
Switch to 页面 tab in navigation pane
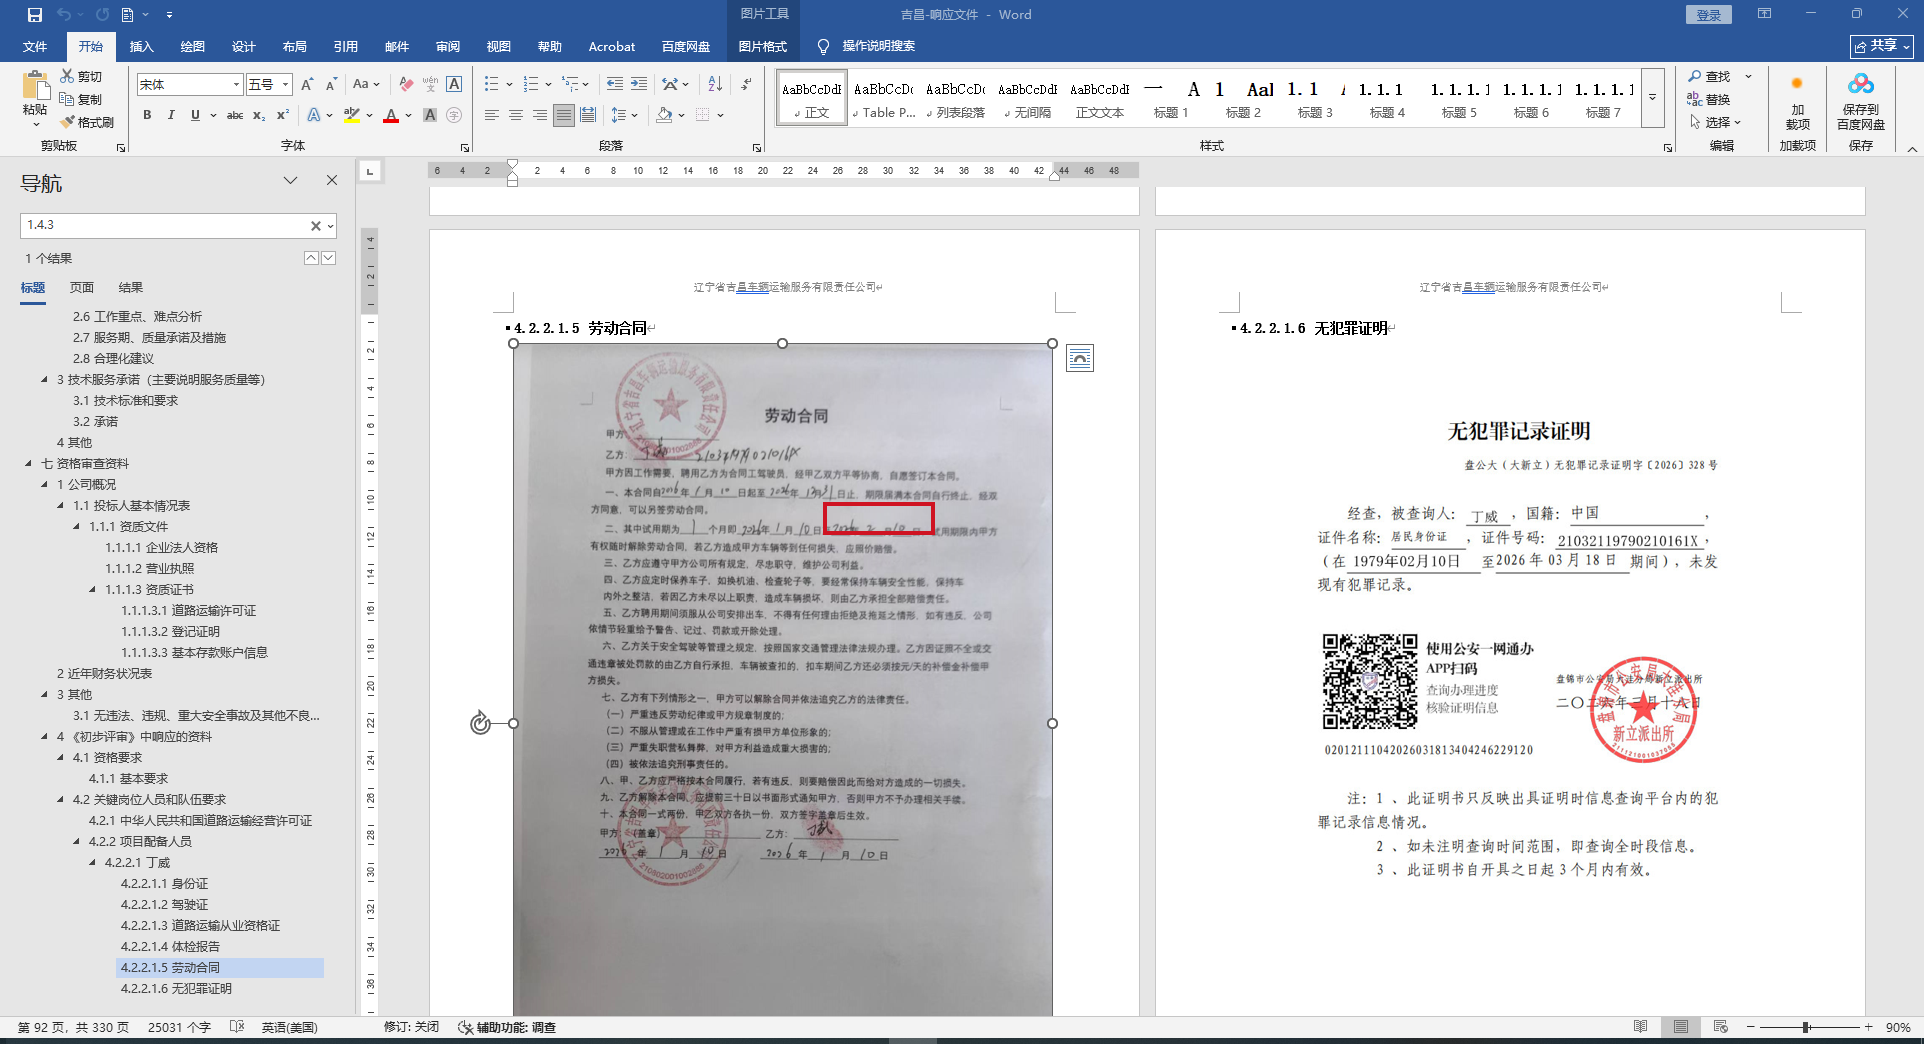(x=82, y=288)
